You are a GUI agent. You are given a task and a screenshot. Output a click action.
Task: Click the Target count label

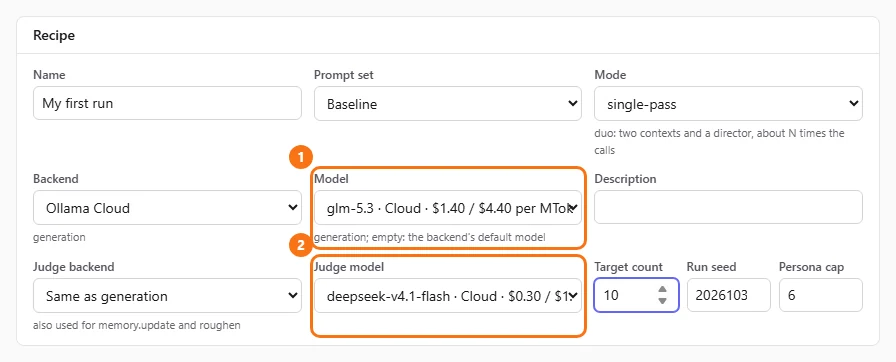pyautogui.click(x=629, y=267)
